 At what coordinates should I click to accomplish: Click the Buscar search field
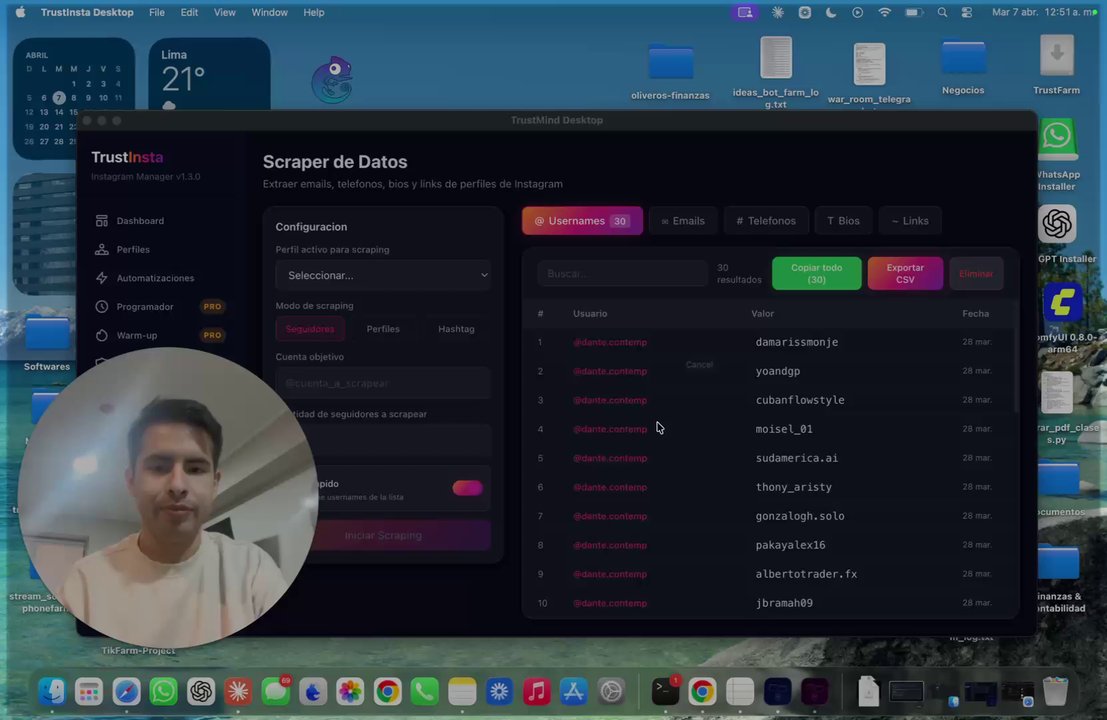click(x=622, y=273)
